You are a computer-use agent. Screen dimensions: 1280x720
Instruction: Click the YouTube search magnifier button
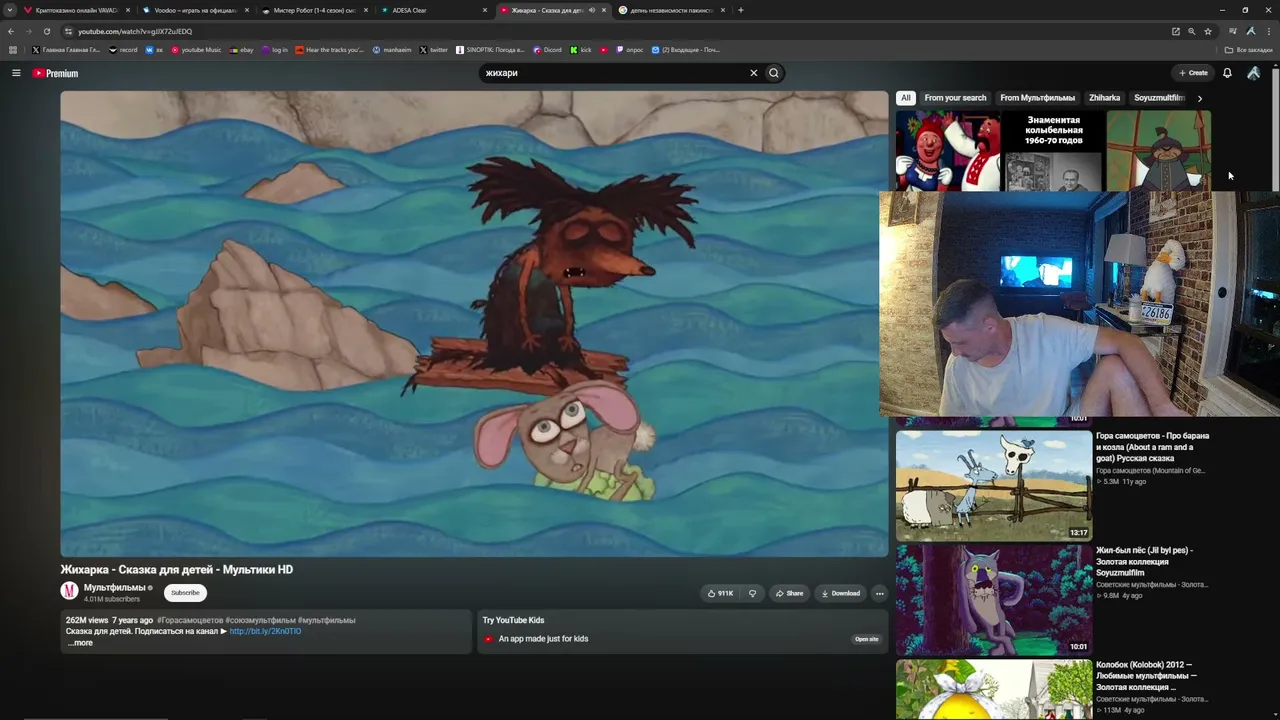(774, 73)
